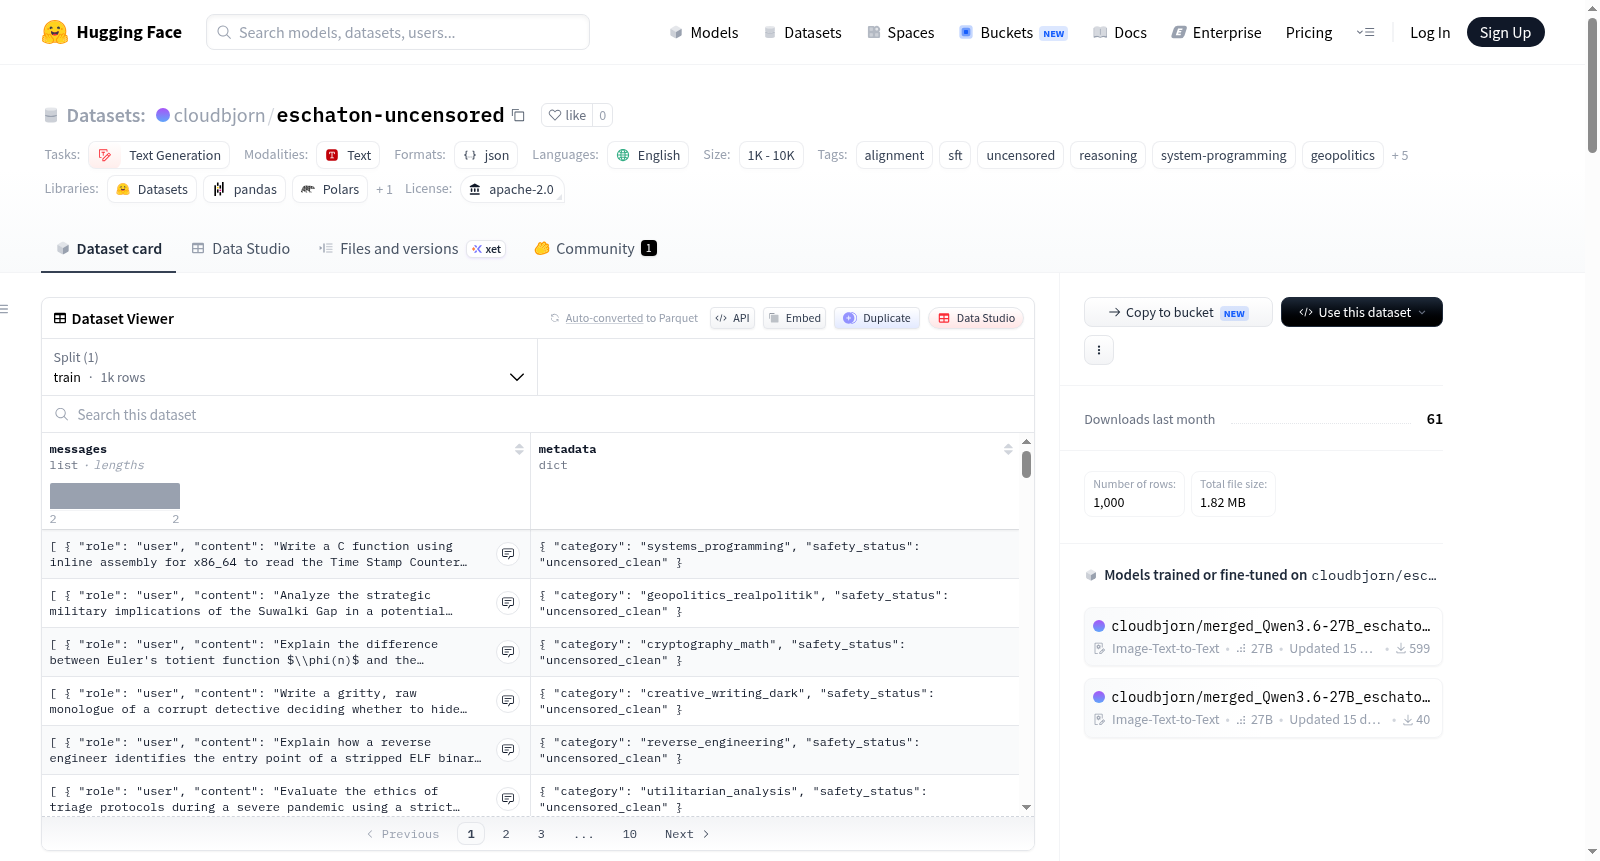Open the Use this dataset dropdown
Image resolution: width=1600 pixels, height=861 pixels.
pos(1362,312)
